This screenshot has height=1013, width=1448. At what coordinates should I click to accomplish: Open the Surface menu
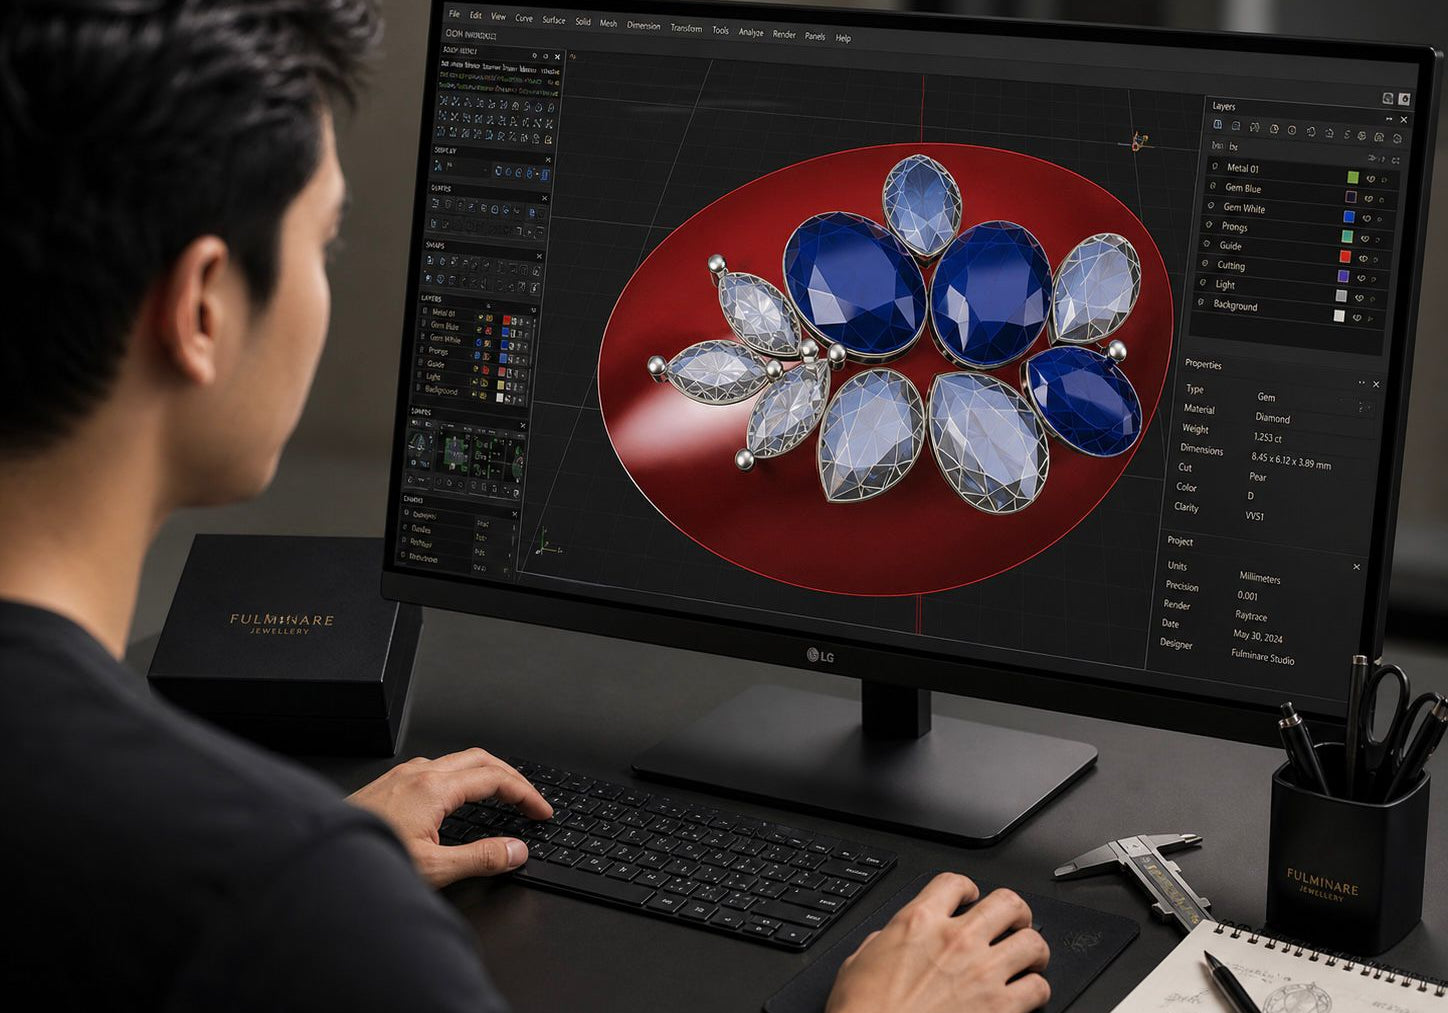(x=554, y=20)
